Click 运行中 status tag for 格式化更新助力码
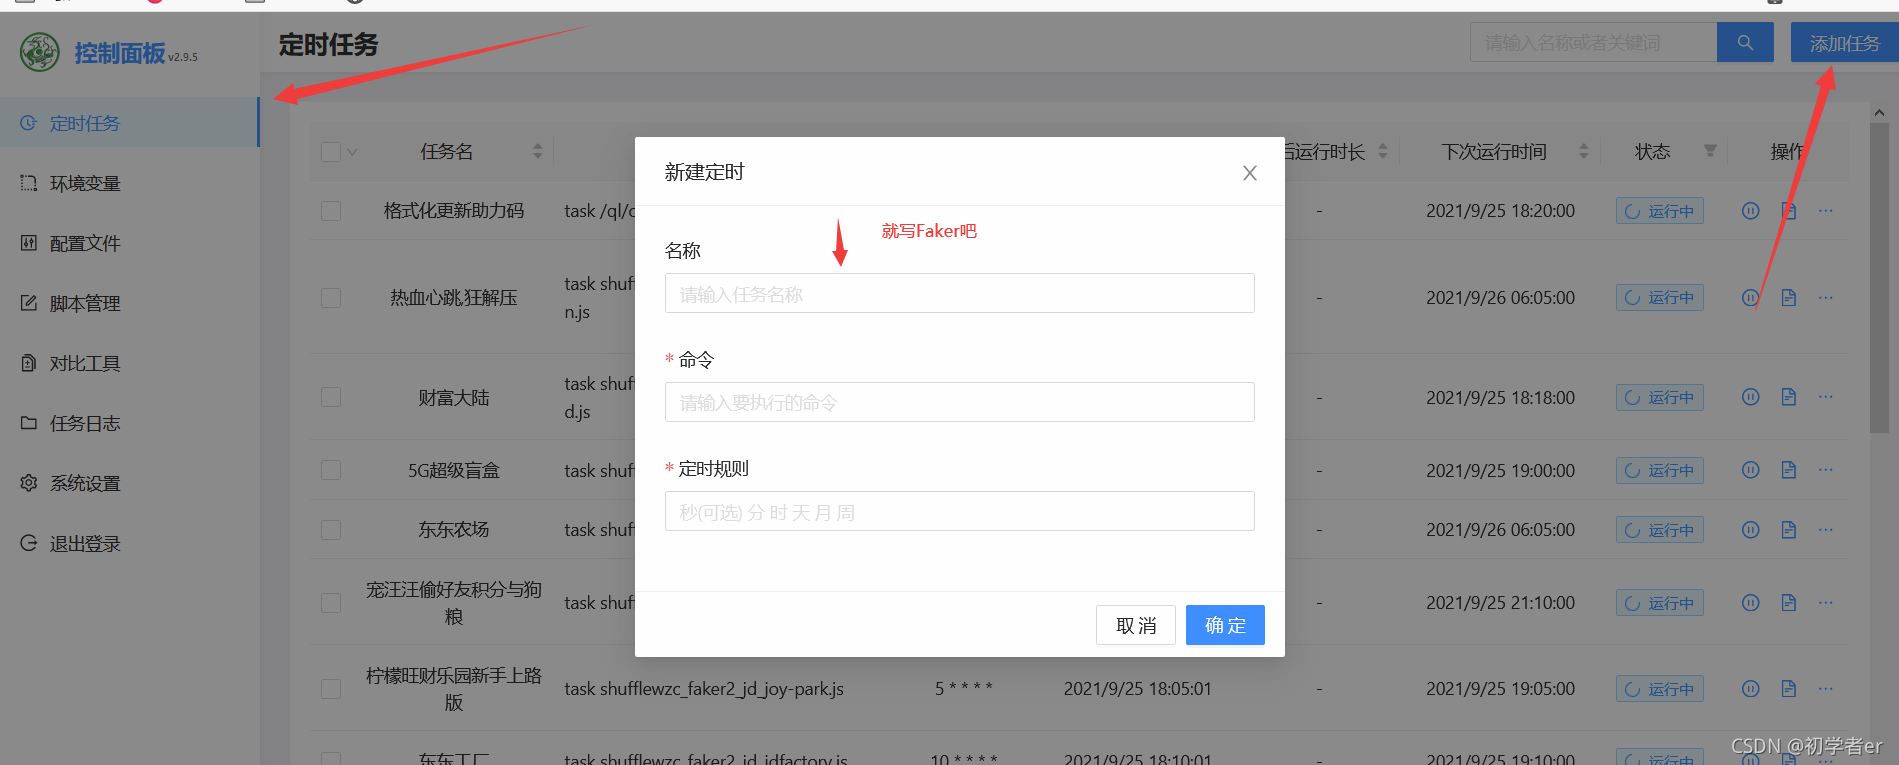Viewport: 1899px width, 765px height. (1660, 211)
